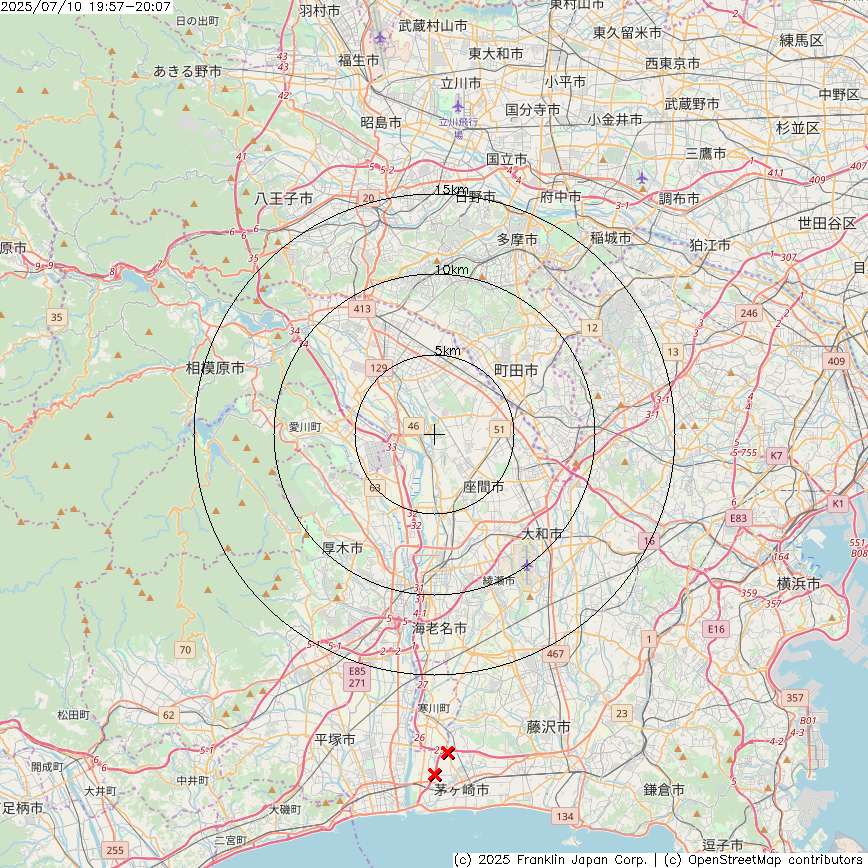Click the OpenStreetMap contributors credit
This screenshot has height=868, width=868.
click(765, 860)
